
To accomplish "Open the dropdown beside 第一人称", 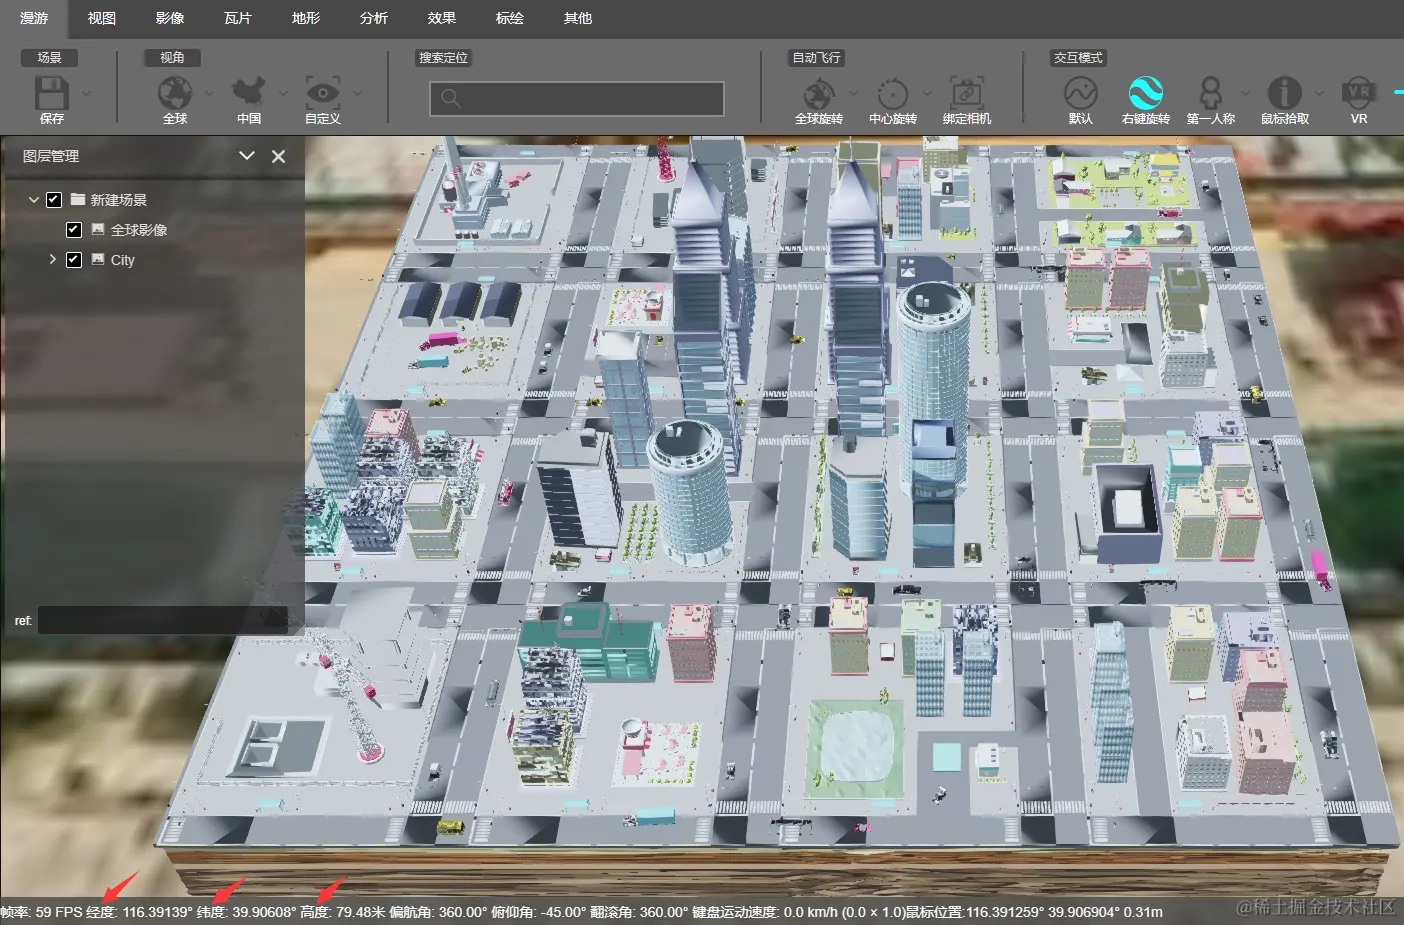I will pyautogui.click(x=1245, y=93).
